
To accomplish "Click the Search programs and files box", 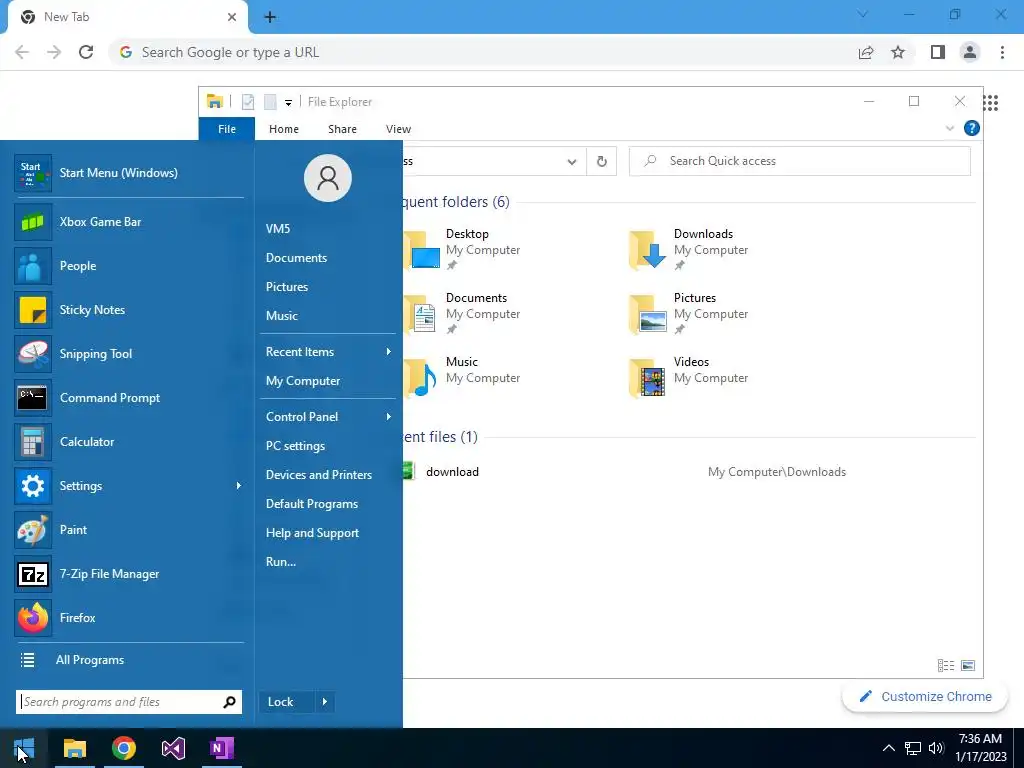I will 129,702.
